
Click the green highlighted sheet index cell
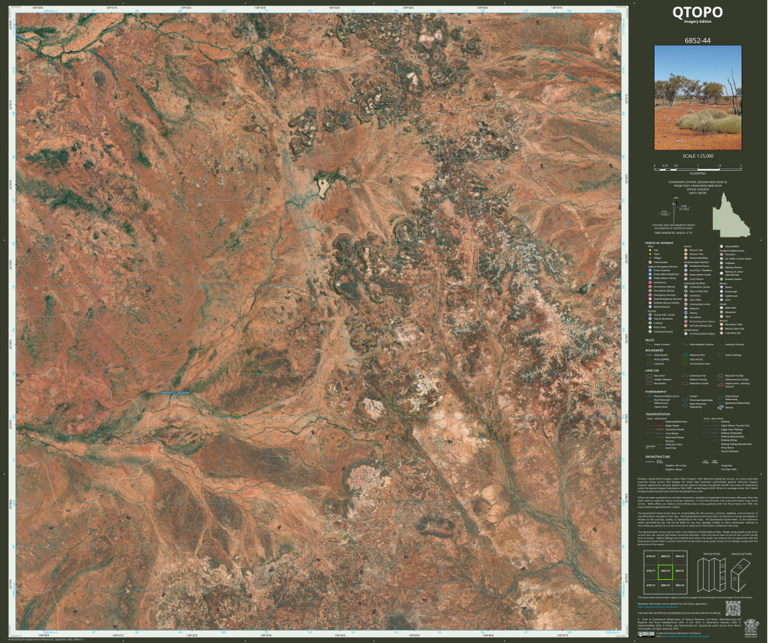665,572
